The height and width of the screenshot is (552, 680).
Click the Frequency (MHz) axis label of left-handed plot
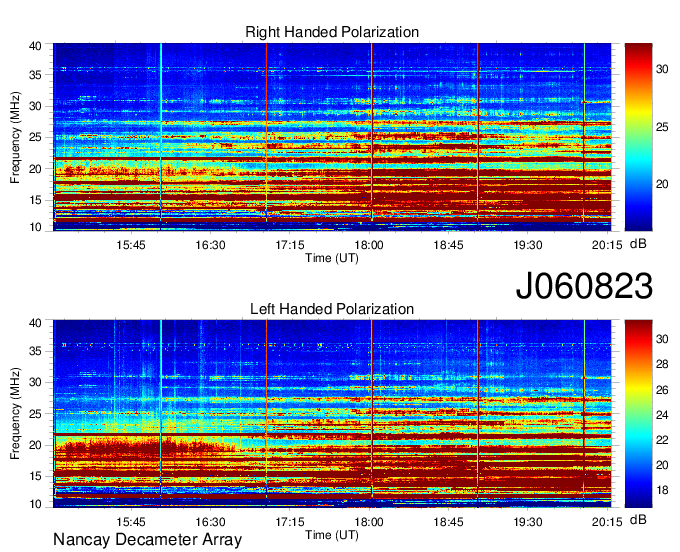tap(16, 414)
